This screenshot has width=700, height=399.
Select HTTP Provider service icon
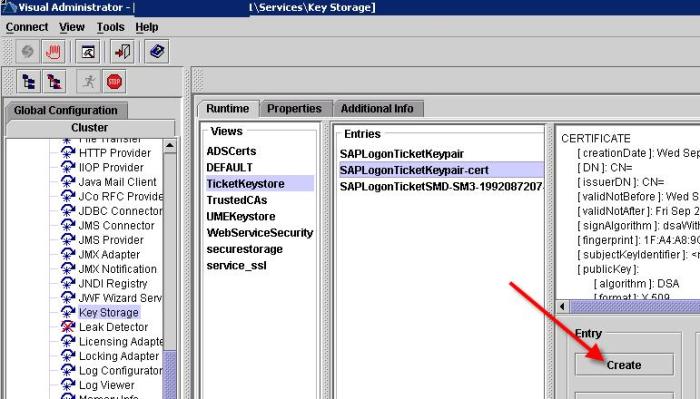(x=68, y=153)
